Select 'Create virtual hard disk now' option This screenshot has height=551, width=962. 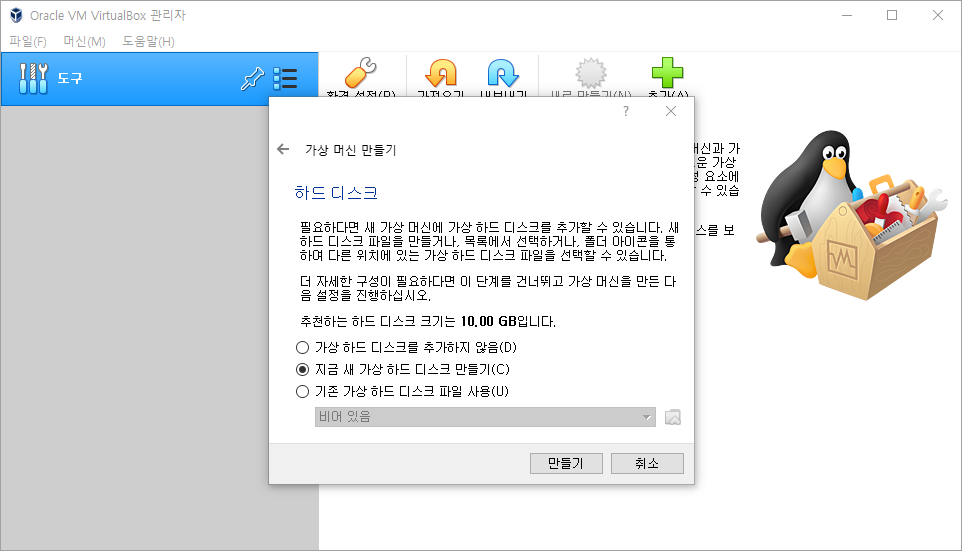point(402,369)
